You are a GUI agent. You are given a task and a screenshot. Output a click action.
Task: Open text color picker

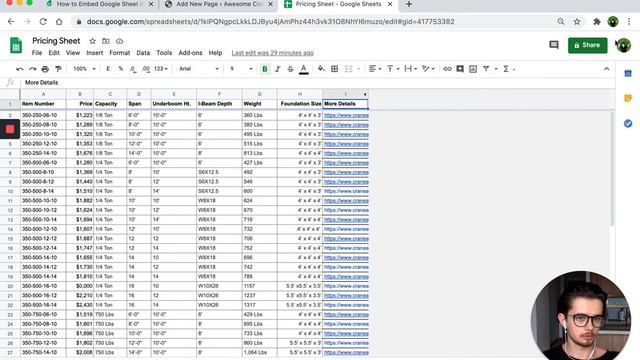[x=304, y=69]
